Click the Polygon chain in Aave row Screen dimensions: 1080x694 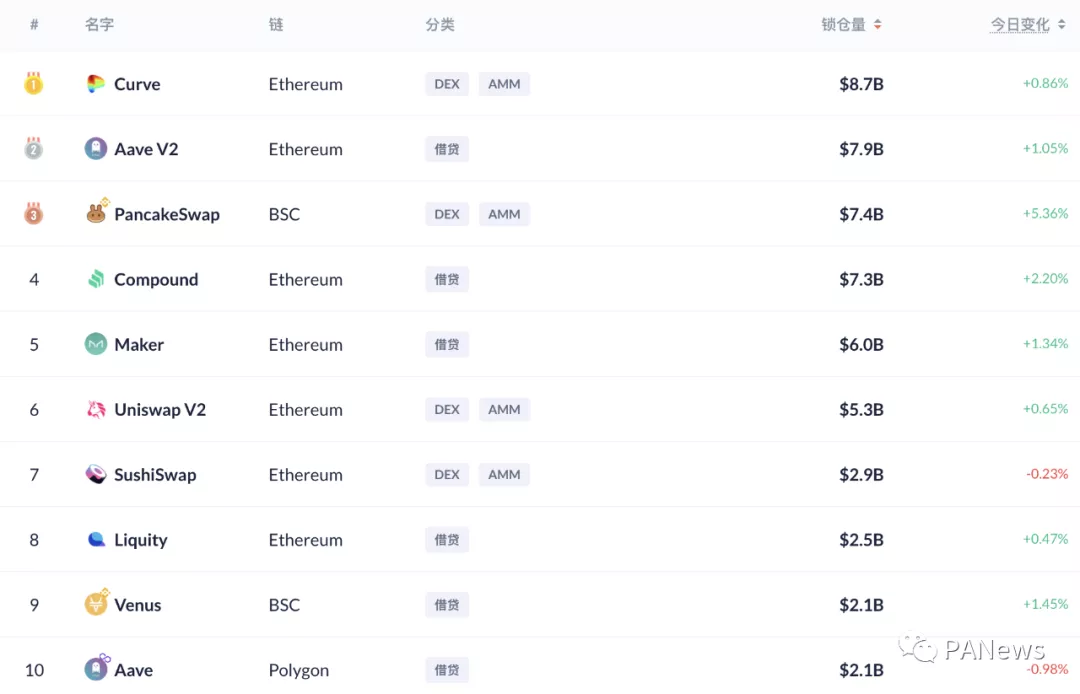(x=298, y=670)
